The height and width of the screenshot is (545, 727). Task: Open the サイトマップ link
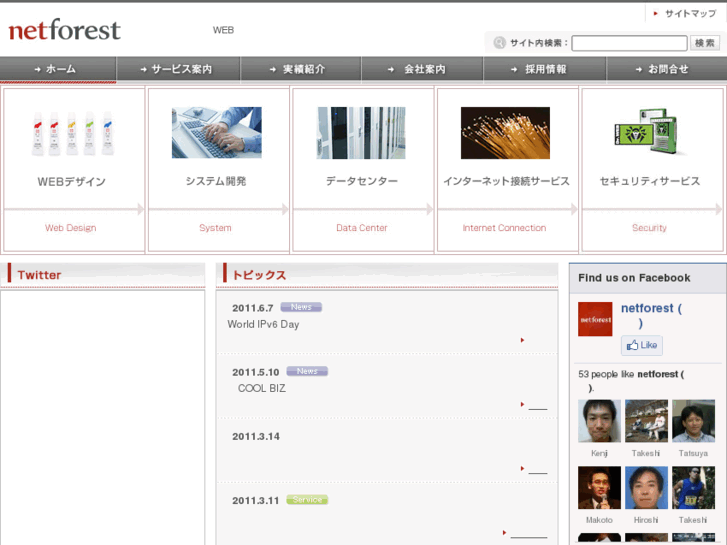coord(690,13)
